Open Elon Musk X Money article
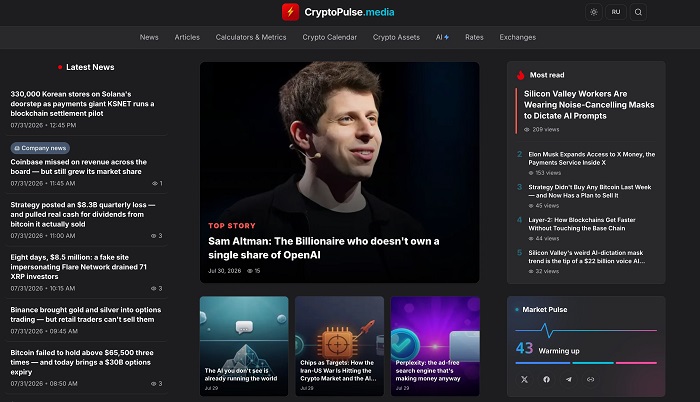The height and width of the screenshot is (402, 700). point(592,159)
